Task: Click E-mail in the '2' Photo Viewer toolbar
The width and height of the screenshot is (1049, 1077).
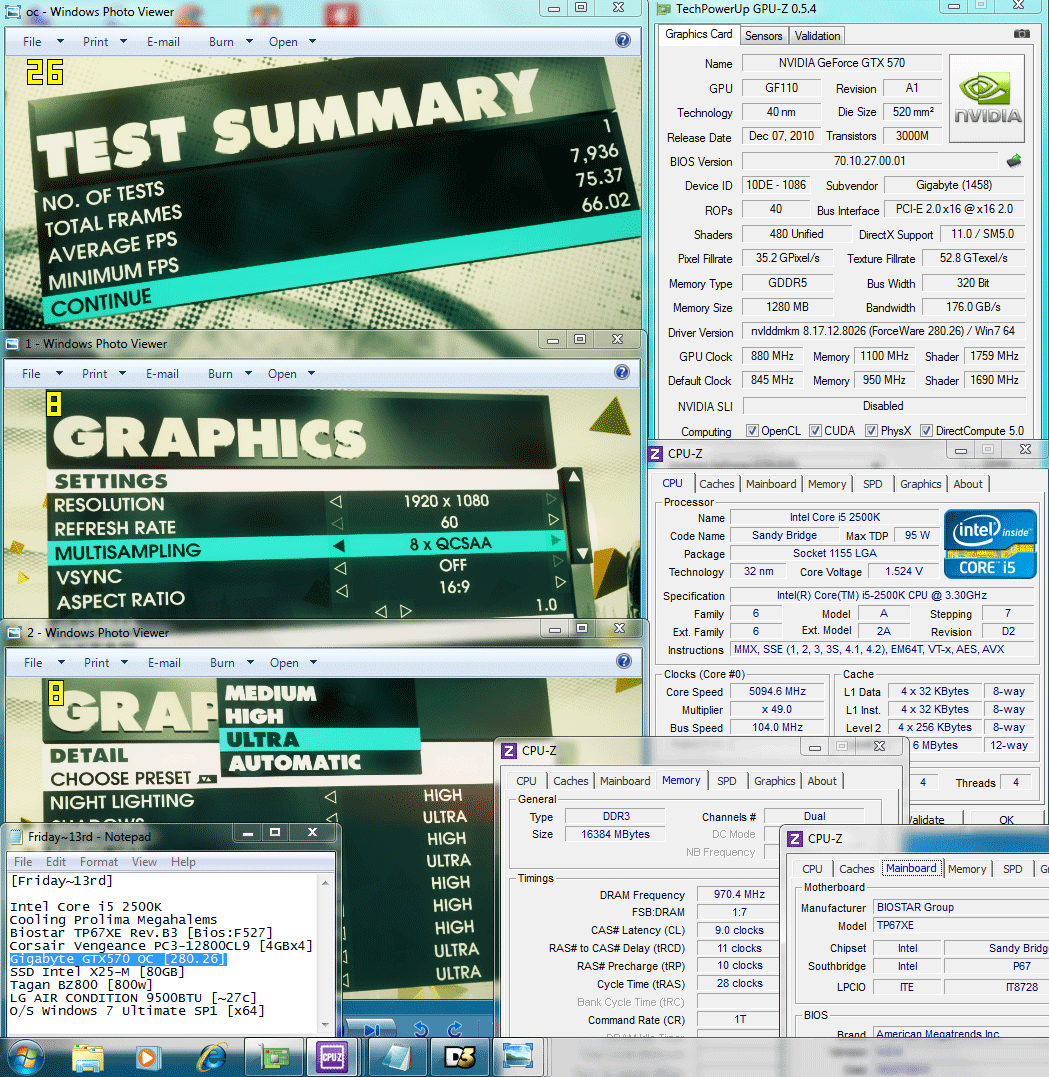Action: tap(164, 663)
